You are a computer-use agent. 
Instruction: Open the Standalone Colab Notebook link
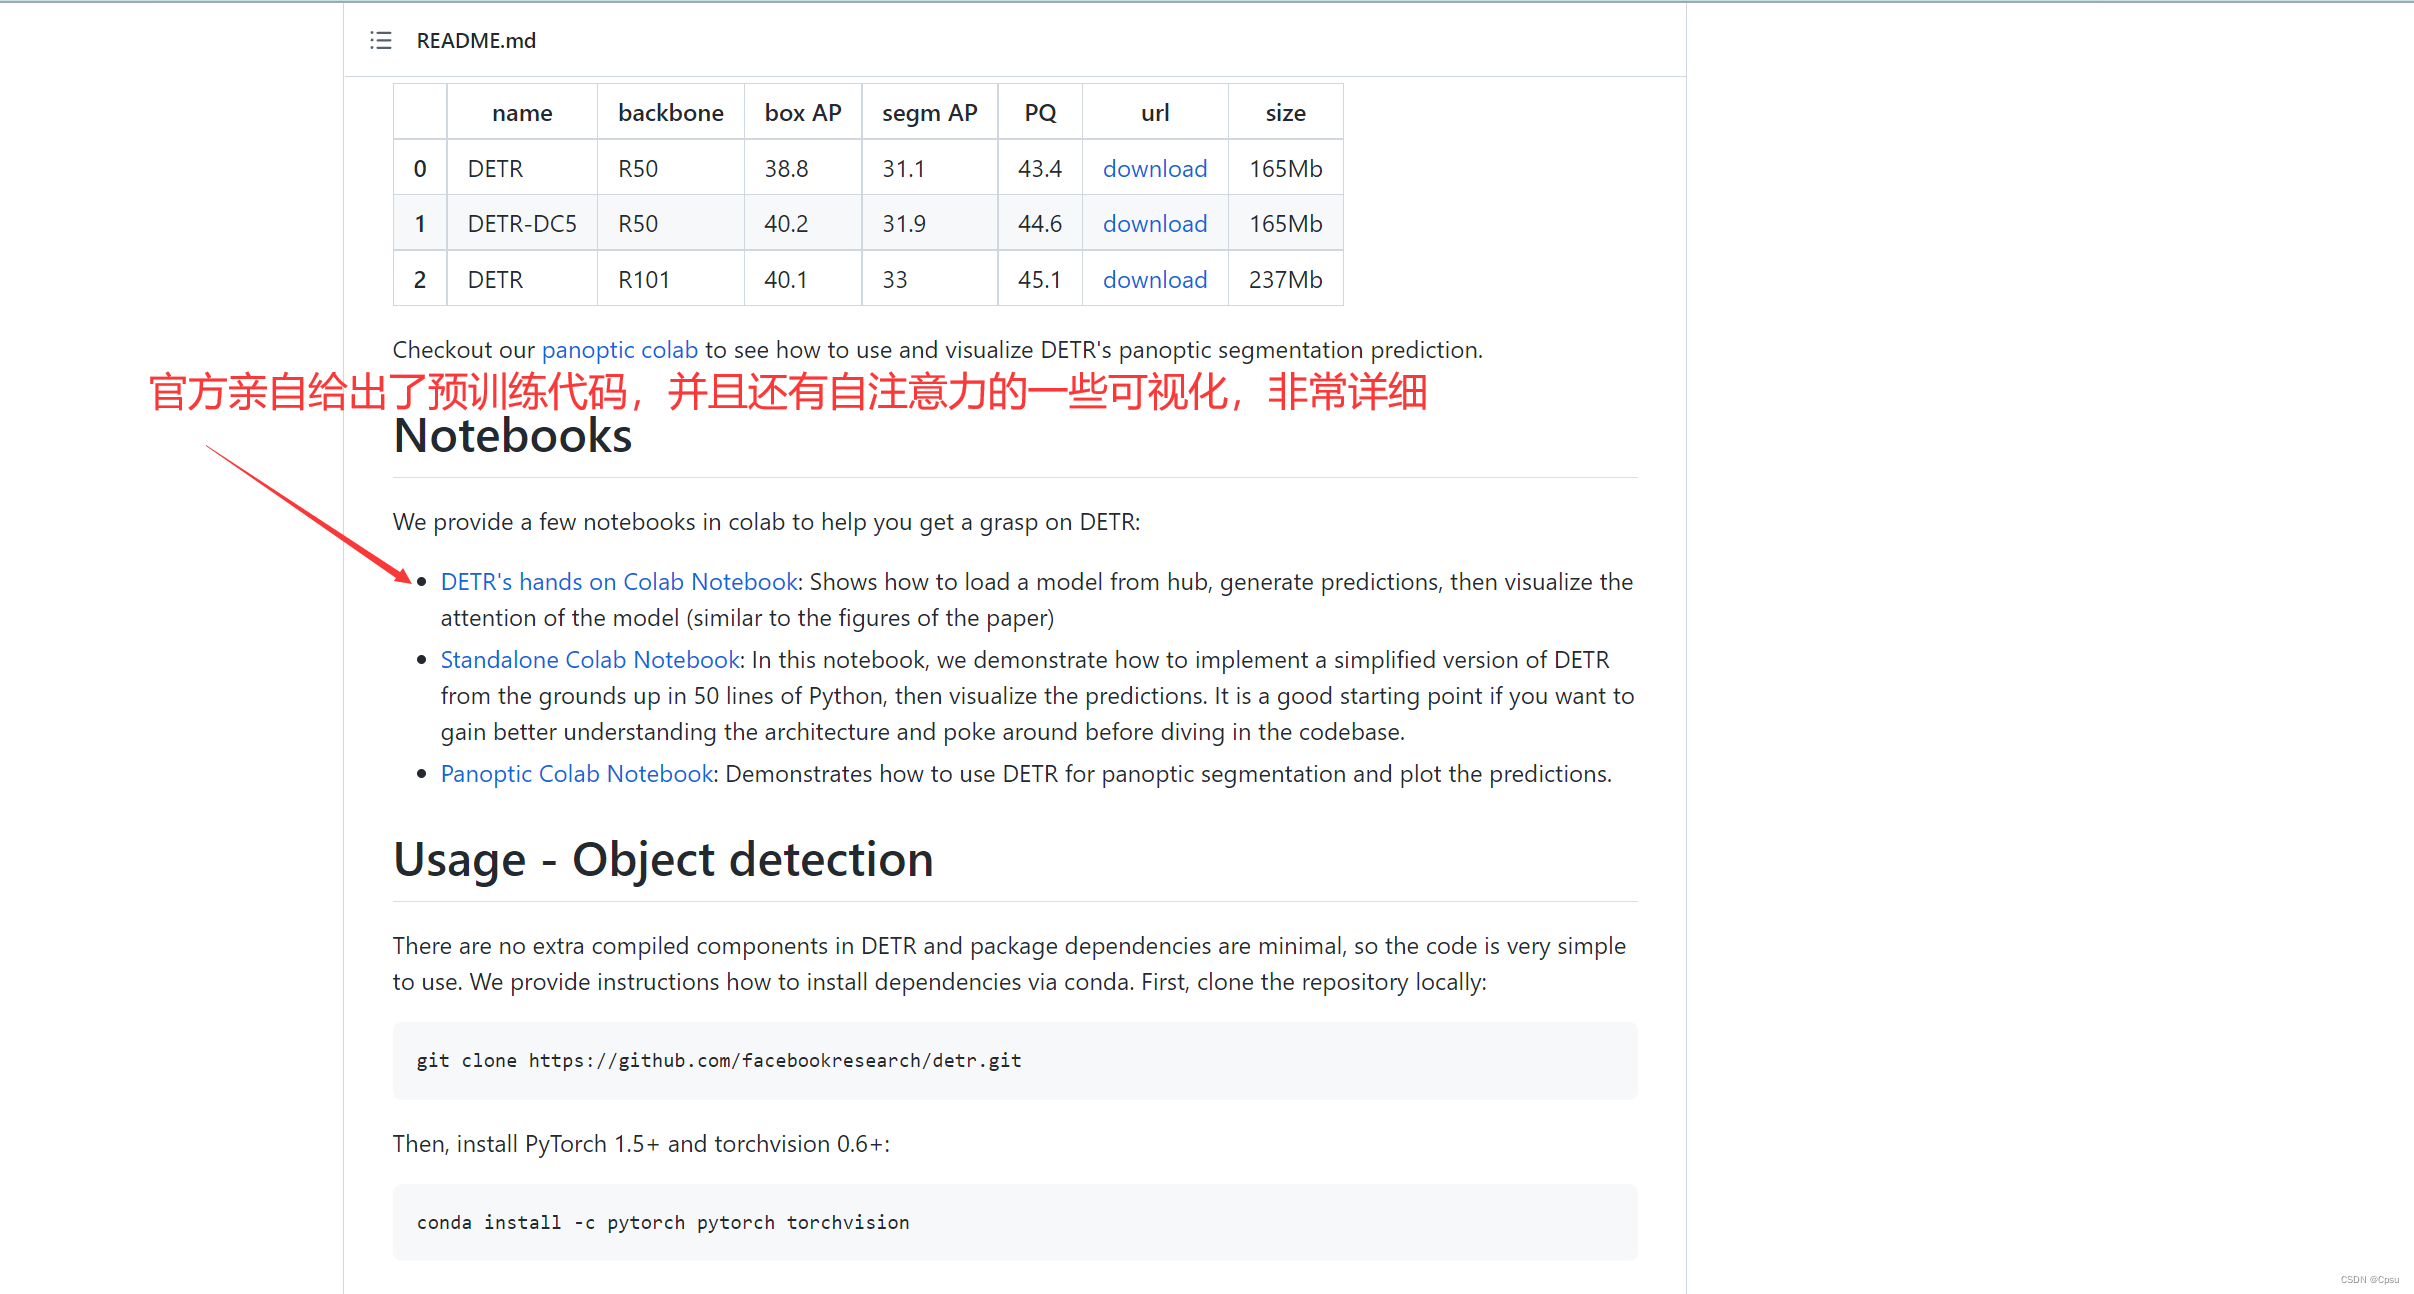tap(589, 659)
